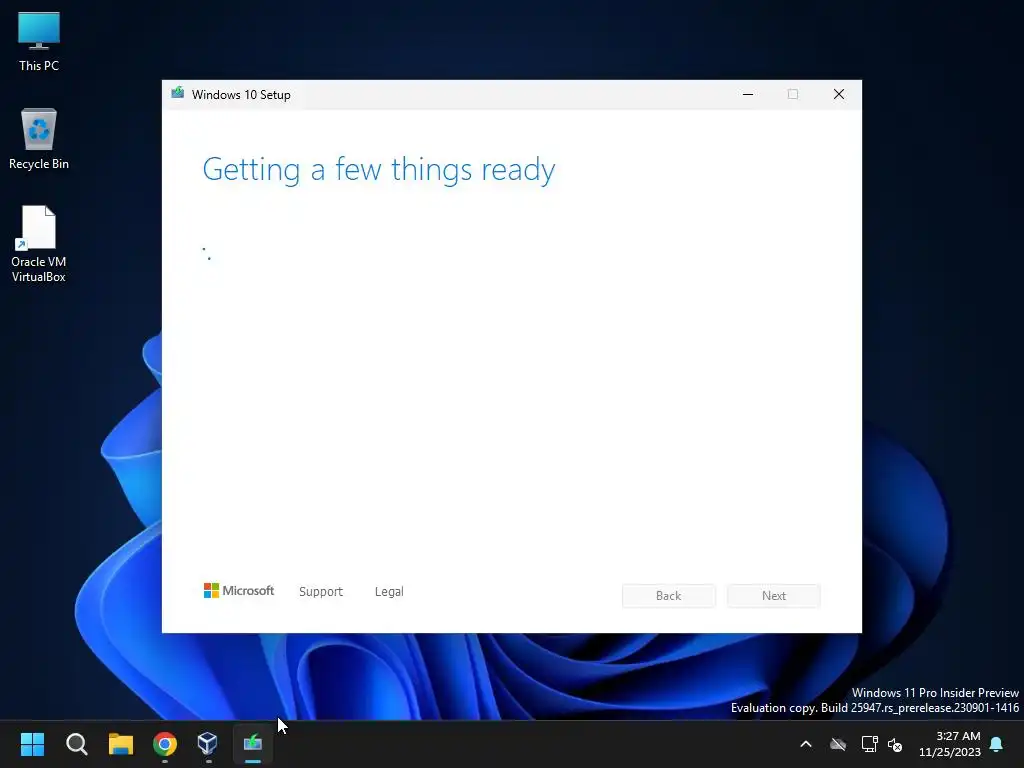Select Oracle VM VirtualBox desktop shortcut

[x=39, y=244]
